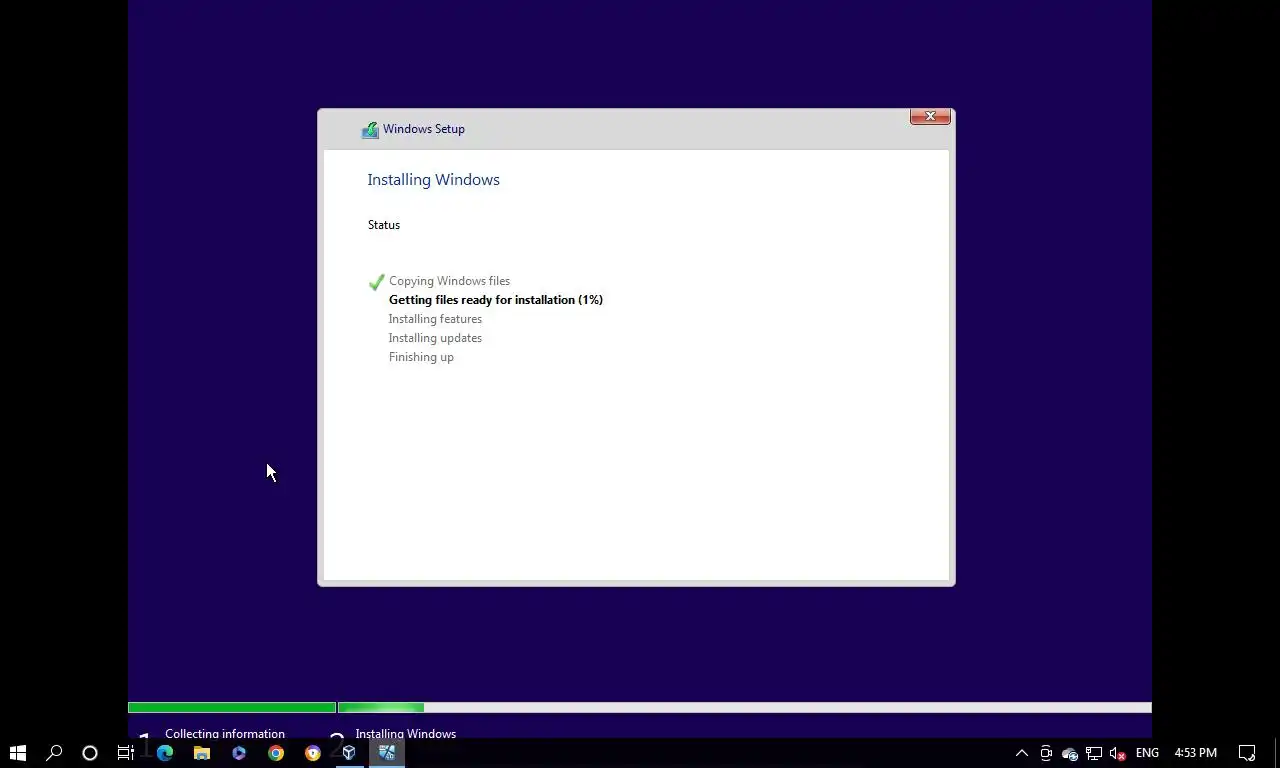Click 'Collecting information' step label

[x=225, y=733]
